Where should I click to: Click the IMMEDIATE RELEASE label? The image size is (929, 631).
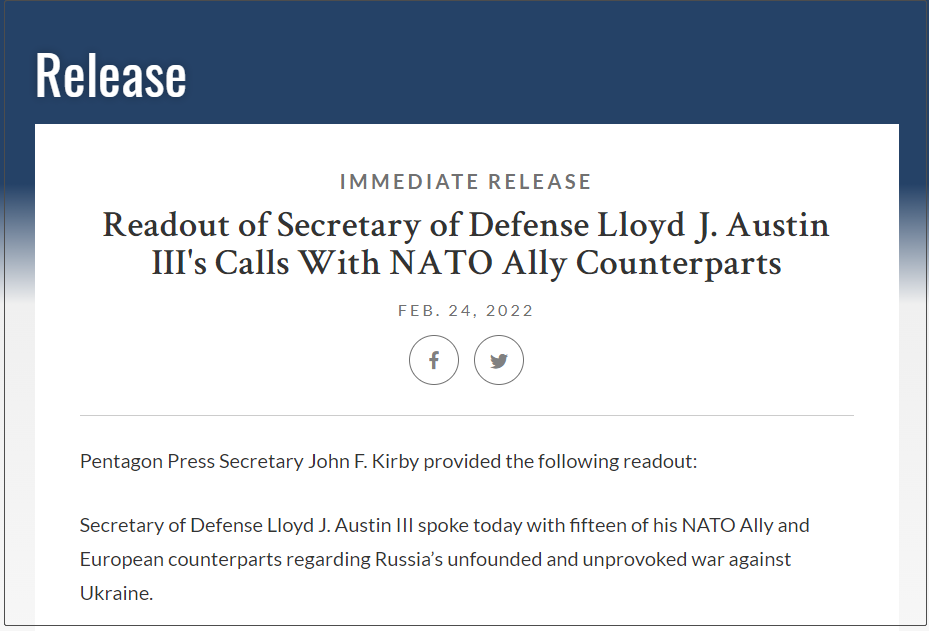click(466, 182)
